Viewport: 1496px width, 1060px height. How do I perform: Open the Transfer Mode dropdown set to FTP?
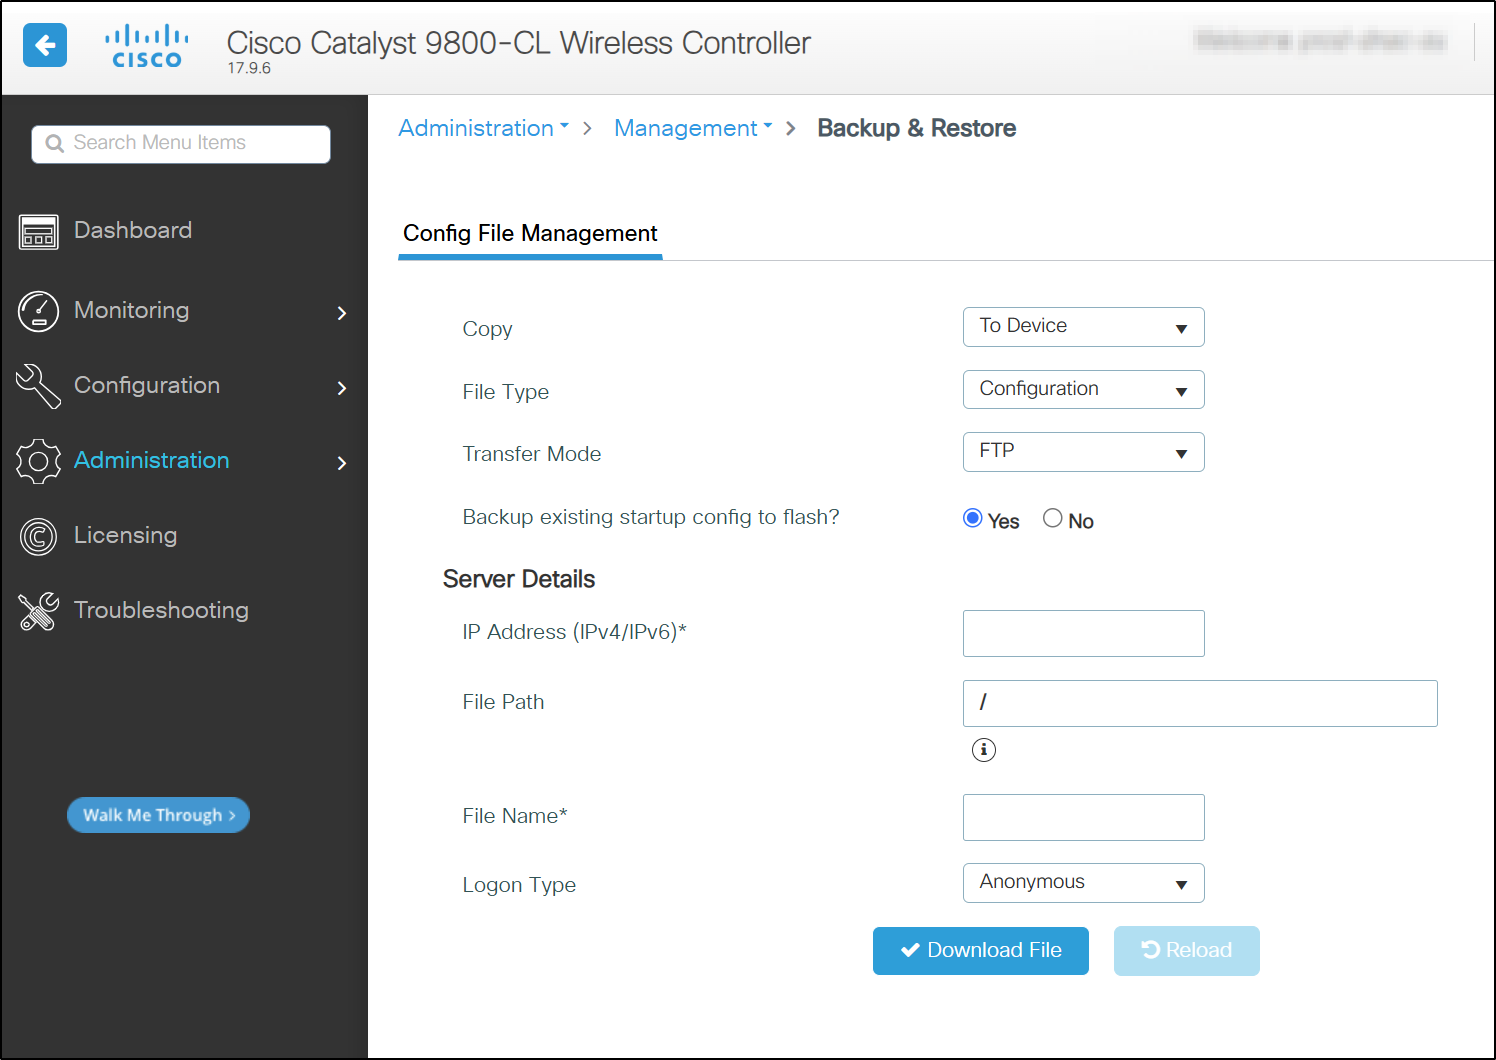[x=1083, y=452]
